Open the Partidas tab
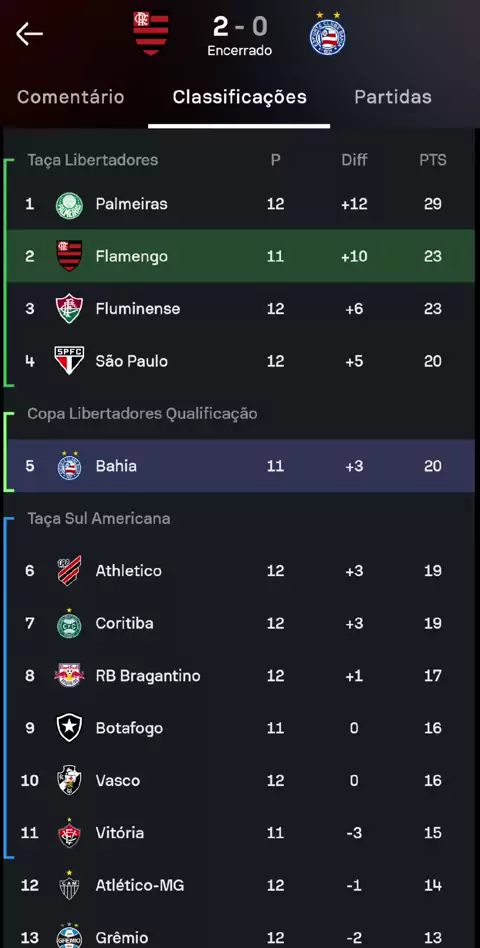The image size is (480, 948). coord(393,97)
